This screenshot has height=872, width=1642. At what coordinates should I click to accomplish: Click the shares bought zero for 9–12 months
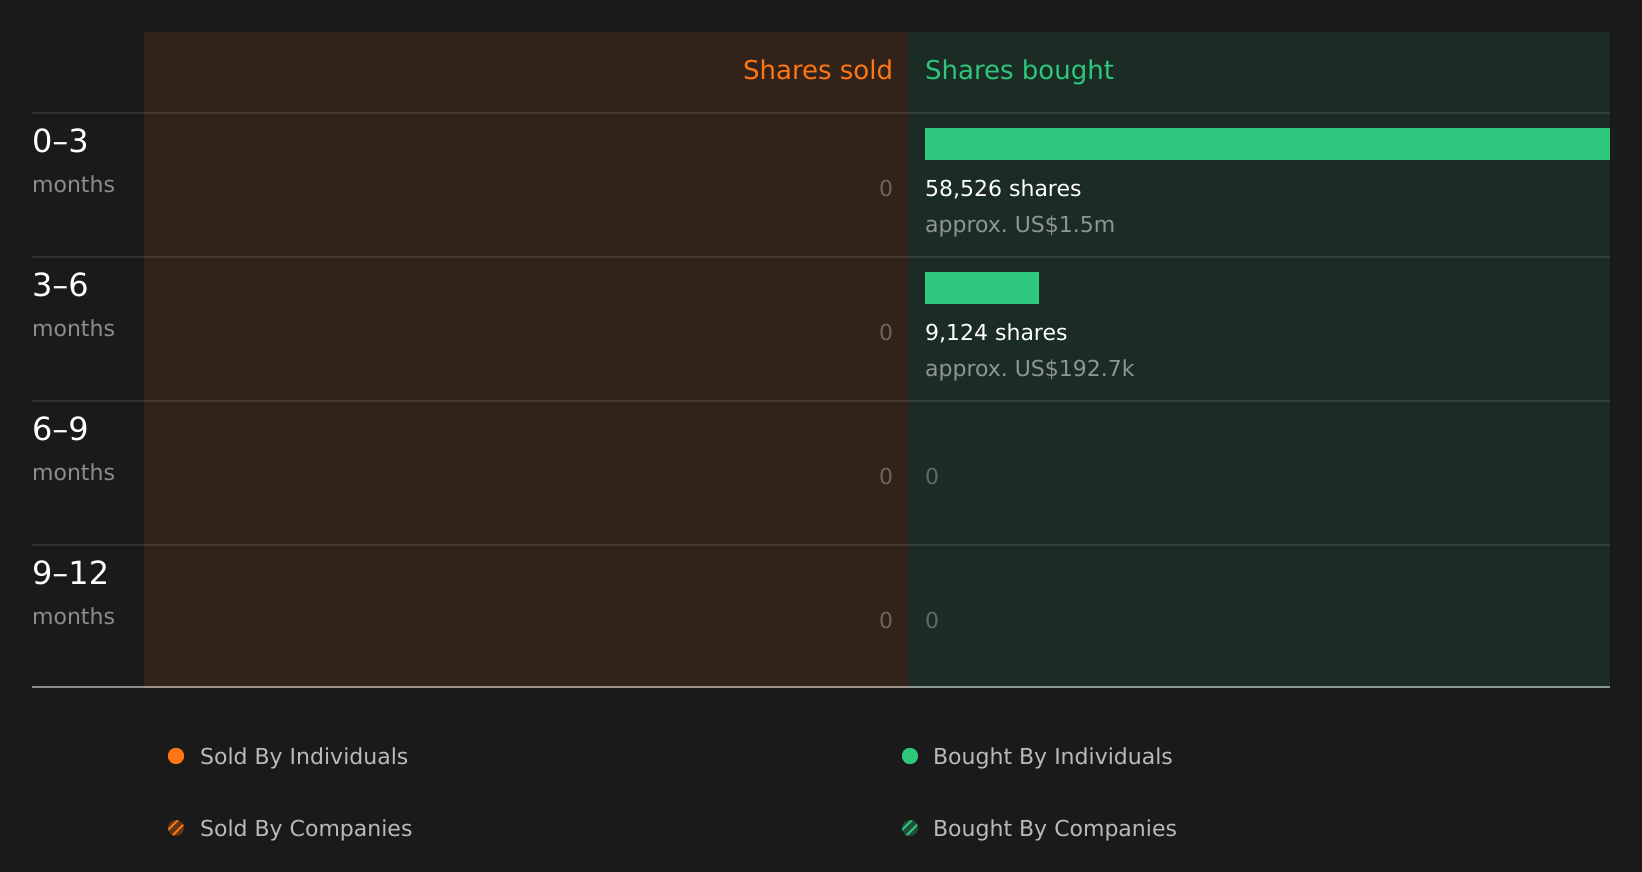coord(932,621)
